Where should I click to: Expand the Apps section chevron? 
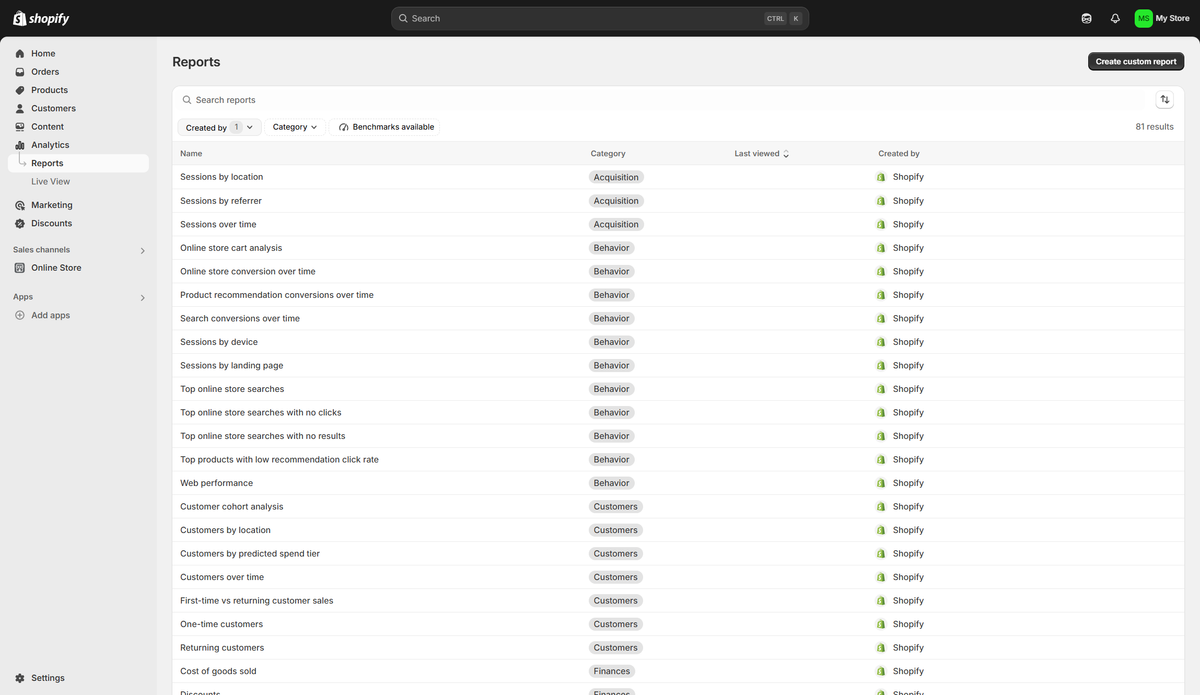[x=142, y=298]
